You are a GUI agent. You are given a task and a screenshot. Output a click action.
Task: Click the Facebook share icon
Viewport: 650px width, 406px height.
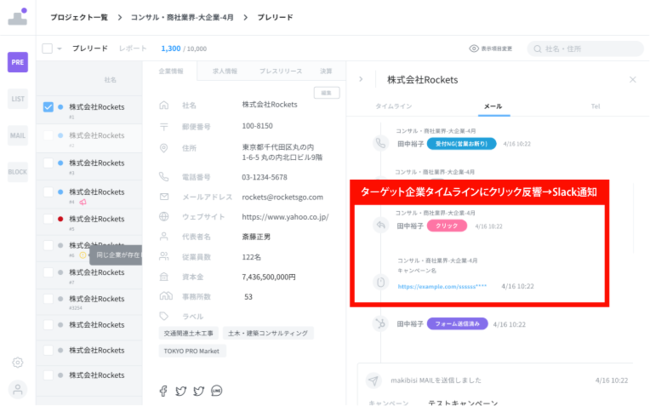click(163, 391)
